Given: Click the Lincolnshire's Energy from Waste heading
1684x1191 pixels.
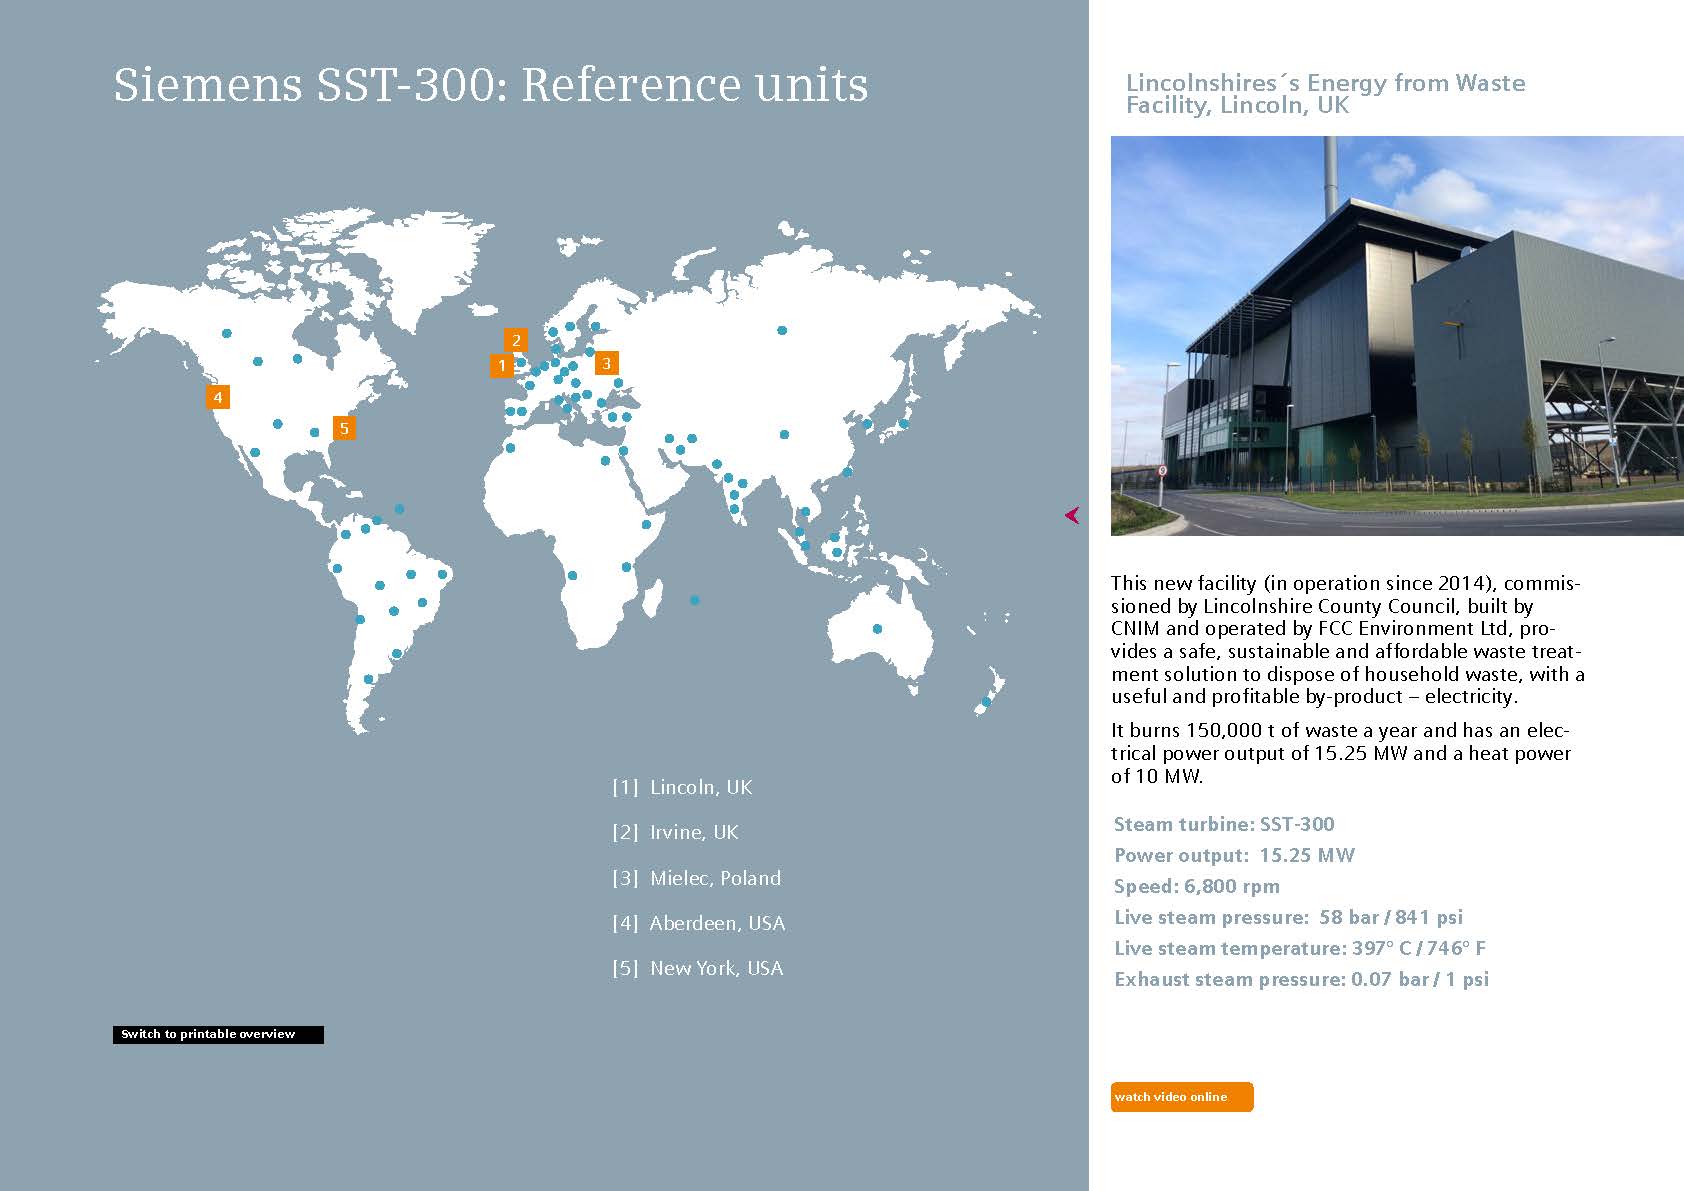Looking at the screenshot, I should click(1325, 94).
